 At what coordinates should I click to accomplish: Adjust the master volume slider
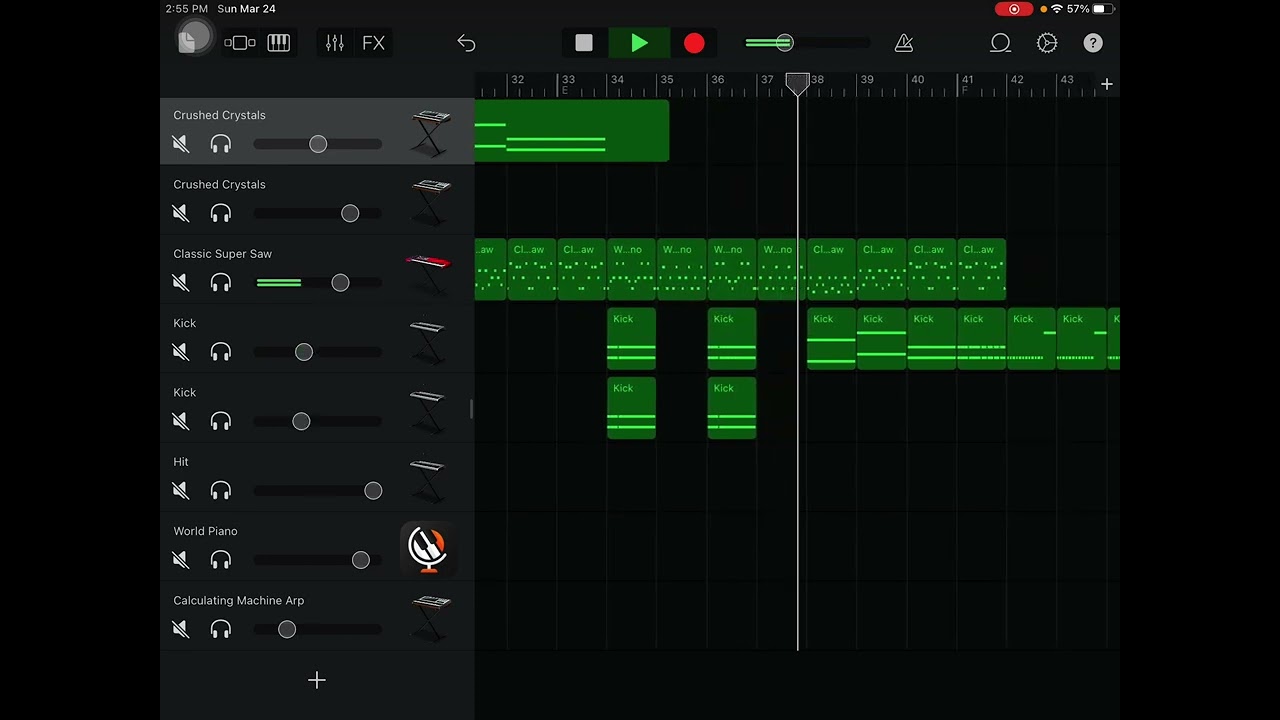(807, 43)
